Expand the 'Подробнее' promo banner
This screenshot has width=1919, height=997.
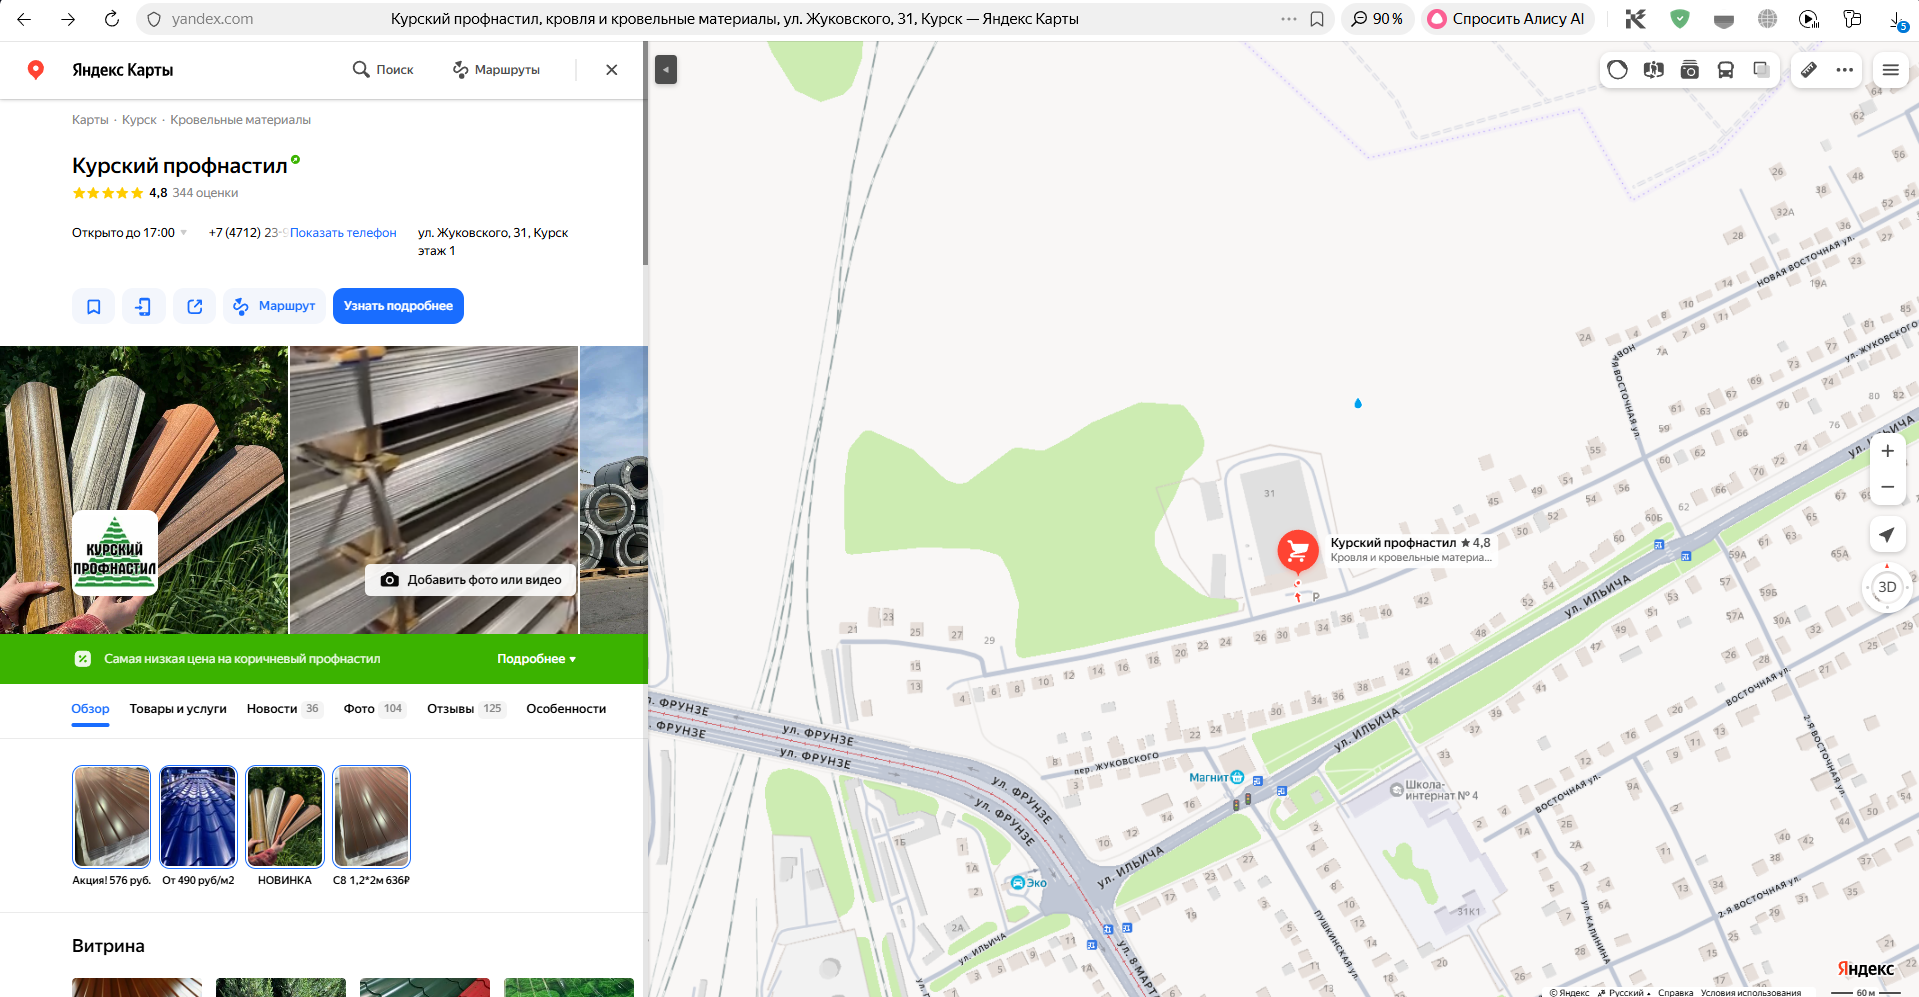click(536, 659)
